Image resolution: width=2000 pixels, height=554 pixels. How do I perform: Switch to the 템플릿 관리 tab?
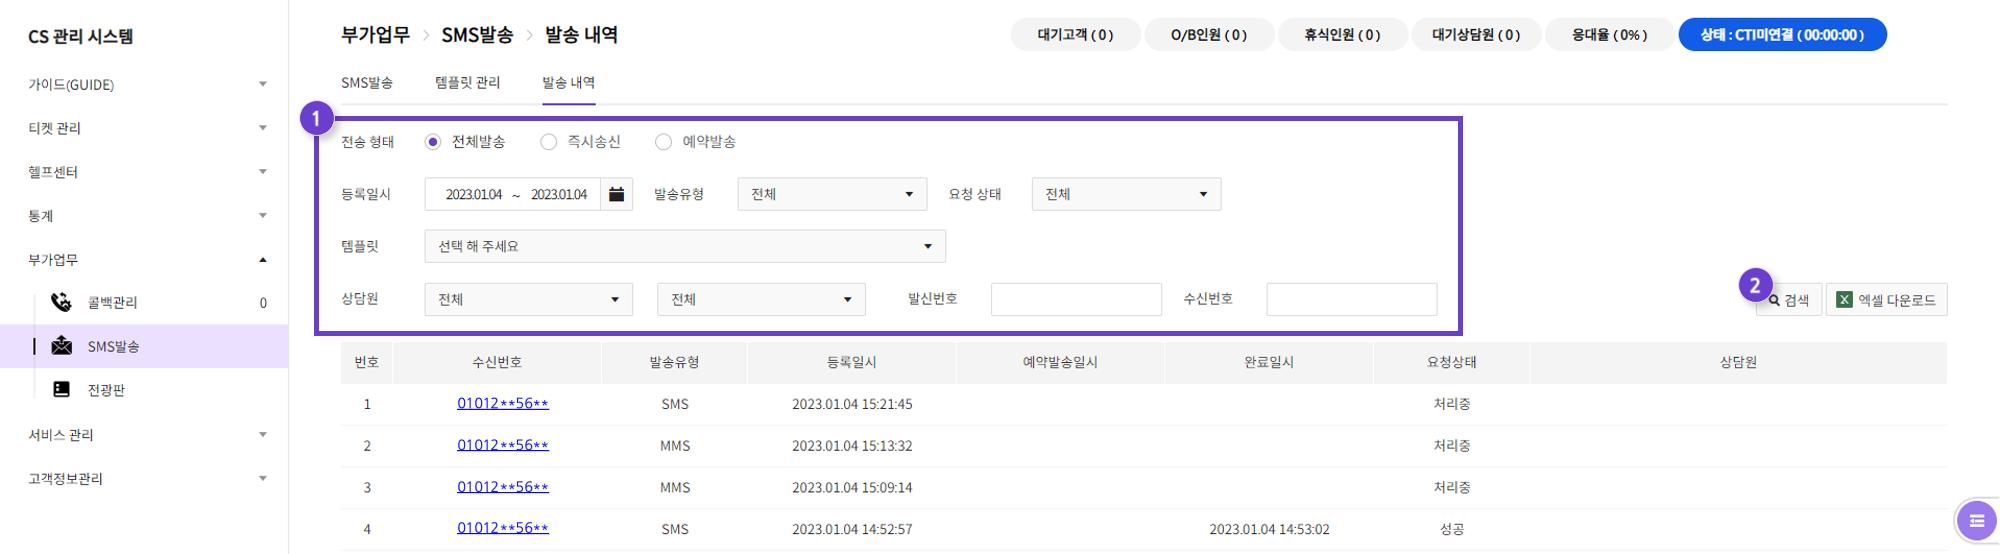tap(467, 83)
